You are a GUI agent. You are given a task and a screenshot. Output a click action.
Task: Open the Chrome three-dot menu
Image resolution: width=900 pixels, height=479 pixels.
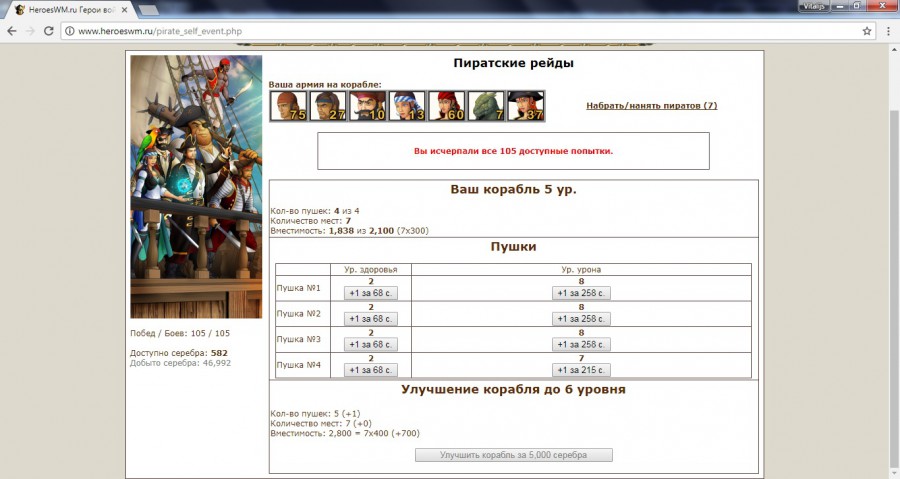(x=888, y=31)
